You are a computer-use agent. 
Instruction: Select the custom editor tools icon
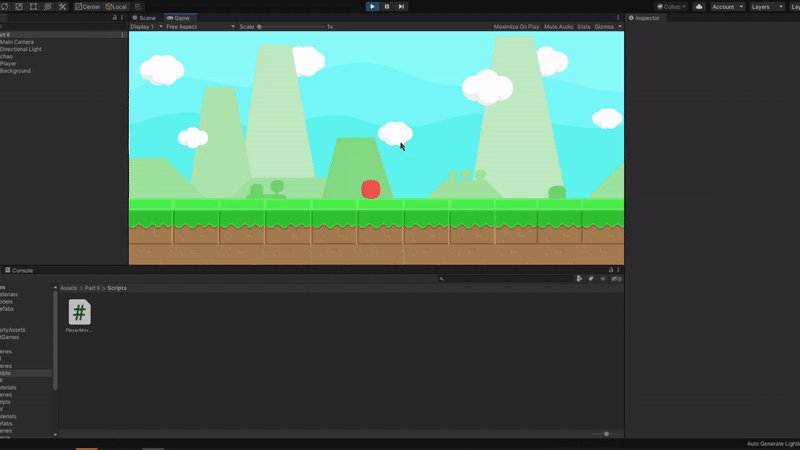pyautogui.click(x=62, y=6)
